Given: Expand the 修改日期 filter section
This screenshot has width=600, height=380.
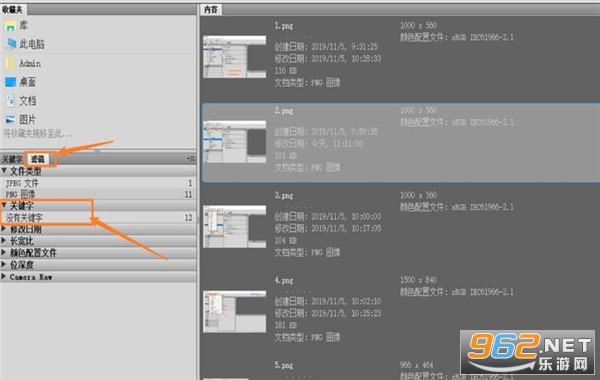Looking at the screenshot, I should click(4, 229).
